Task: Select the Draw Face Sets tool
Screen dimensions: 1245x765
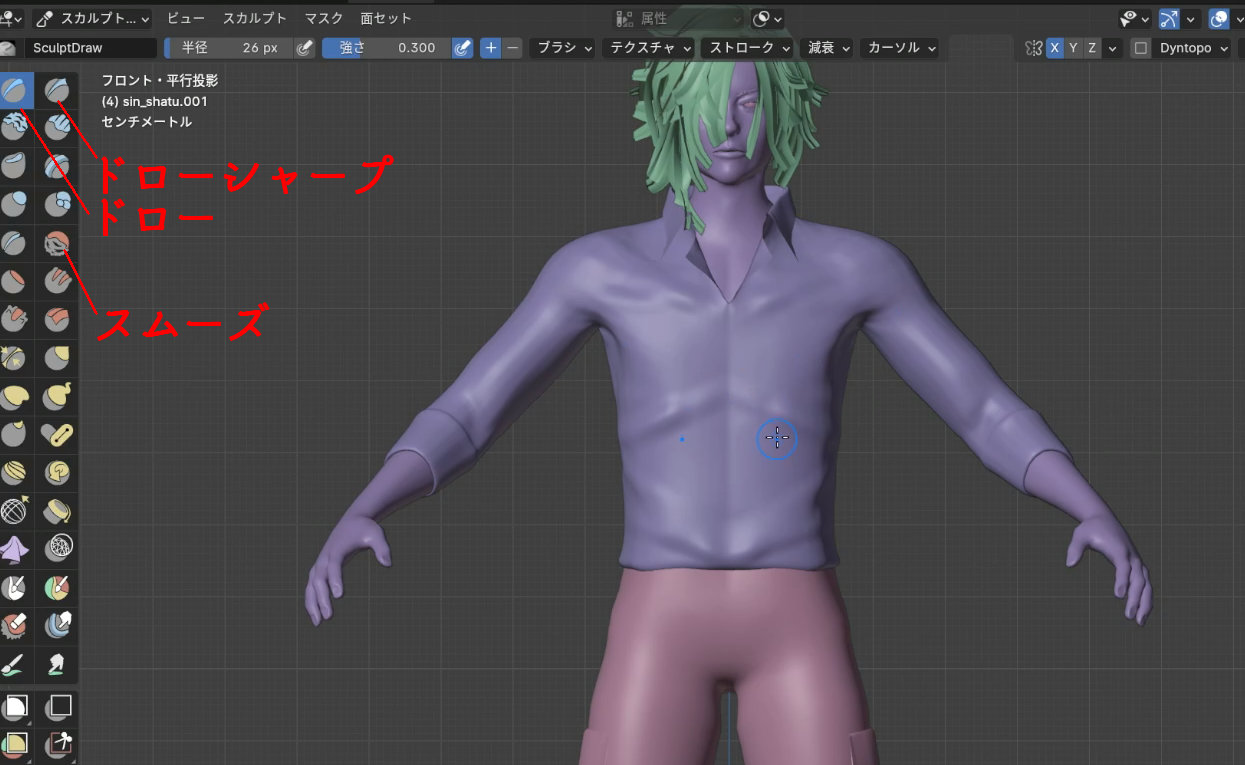Action: 56,587
